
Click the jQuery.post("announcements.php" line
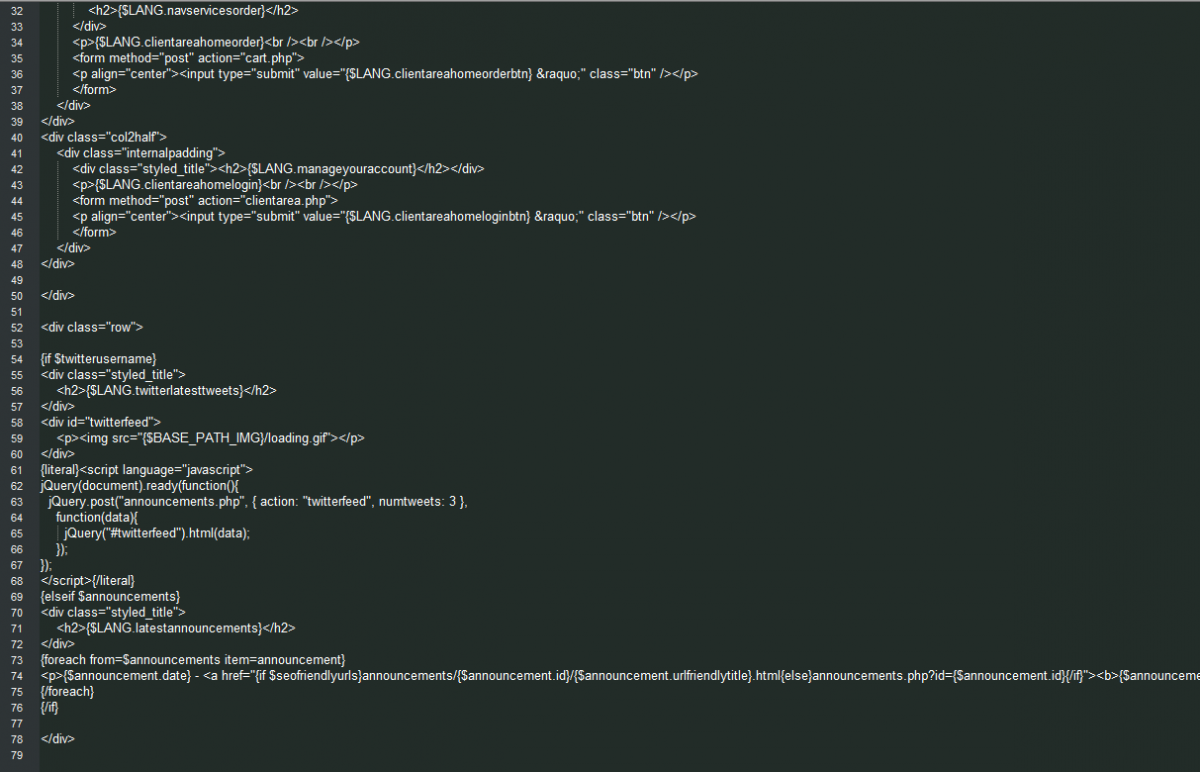click(257, 501)
